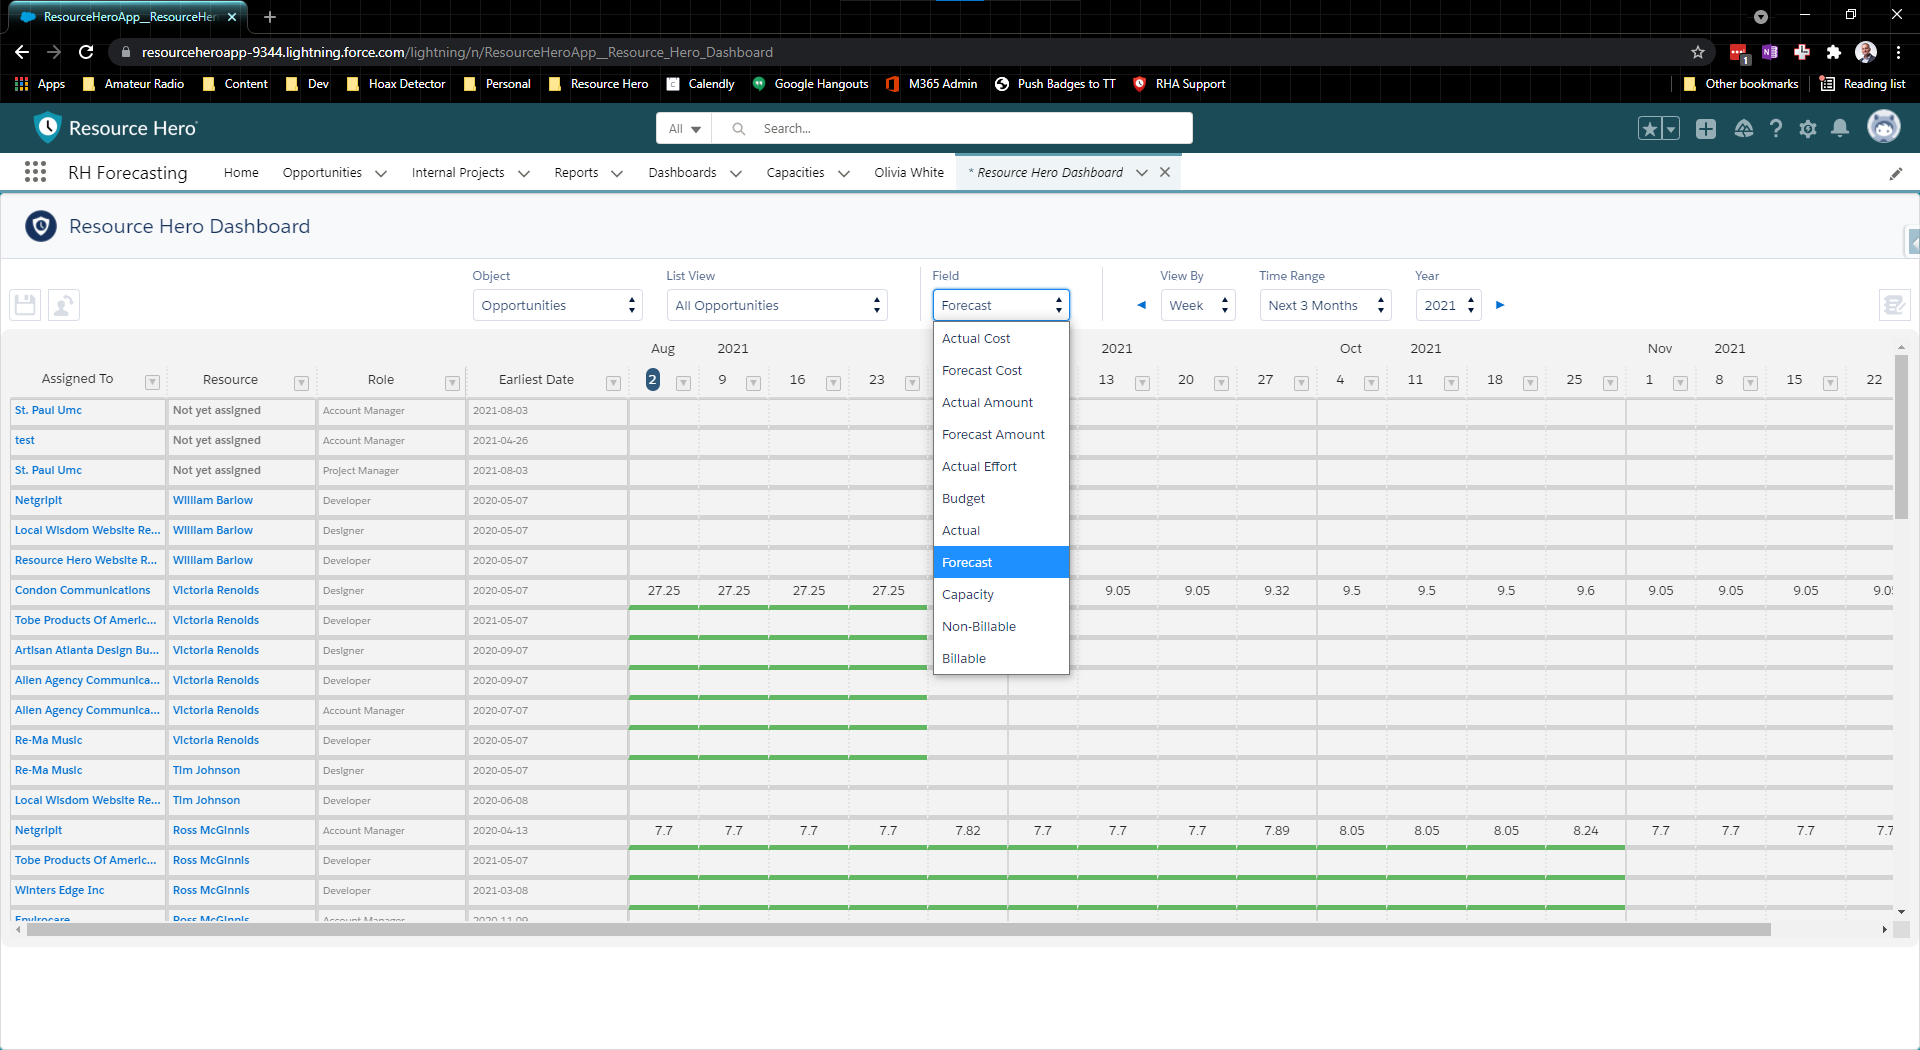The height and width of the screenshot is (1050, 1920).
Task: Open the Year 2021 dropdown
Action: (1448, 305)
